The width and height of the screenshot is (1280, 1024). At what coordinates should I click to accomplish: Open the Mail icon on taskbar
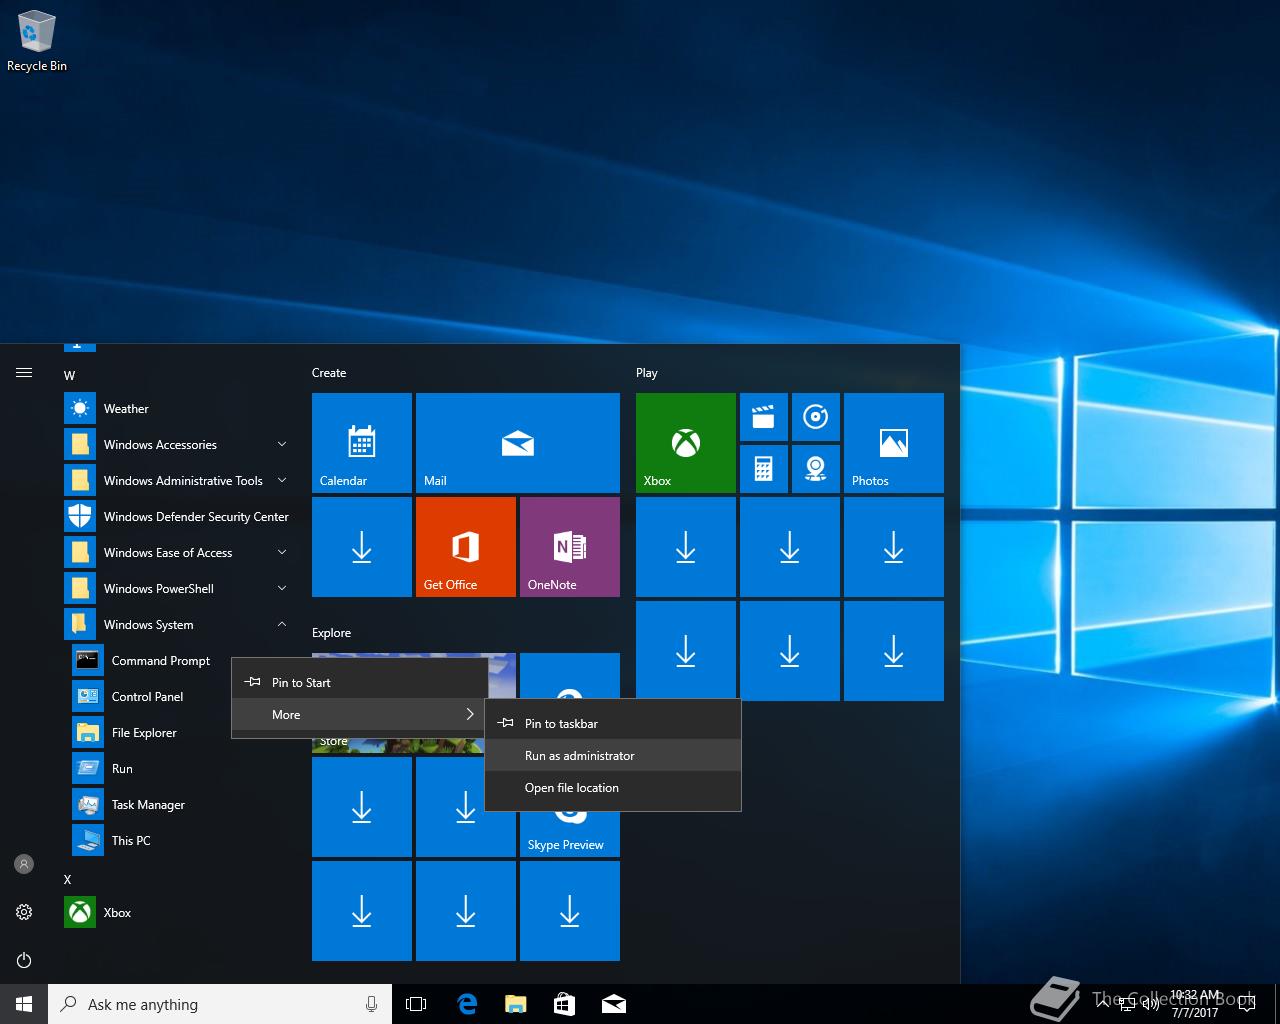point(614,1004)
